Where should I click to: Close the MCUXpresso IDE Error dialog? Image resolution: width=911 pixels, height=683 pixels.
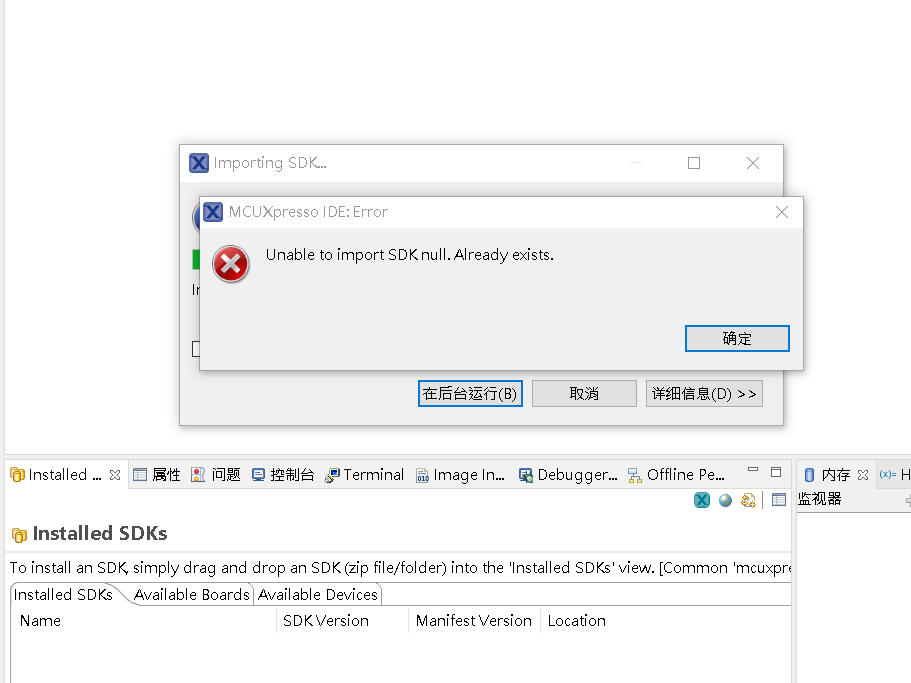[781, 212]
